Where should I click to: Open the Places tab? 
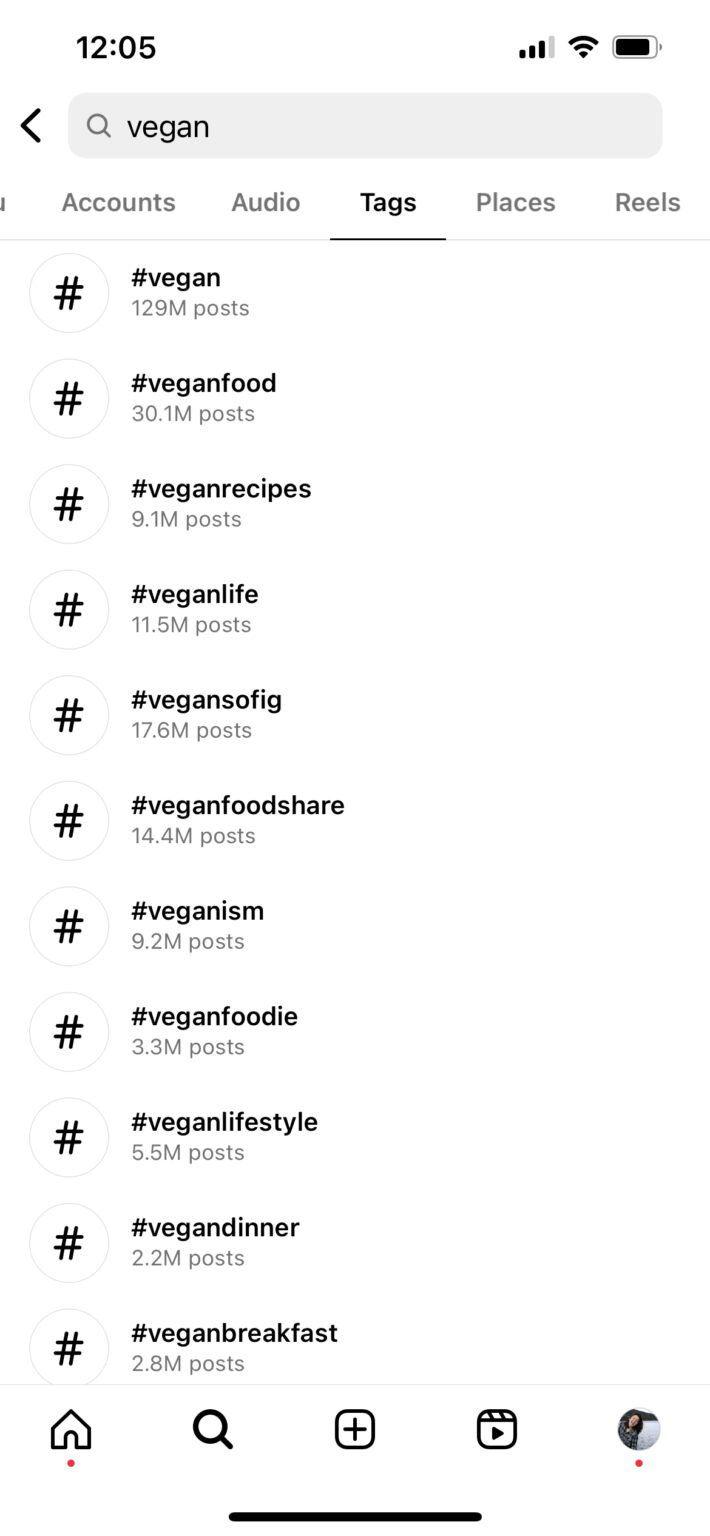click(x=515, y=202)
